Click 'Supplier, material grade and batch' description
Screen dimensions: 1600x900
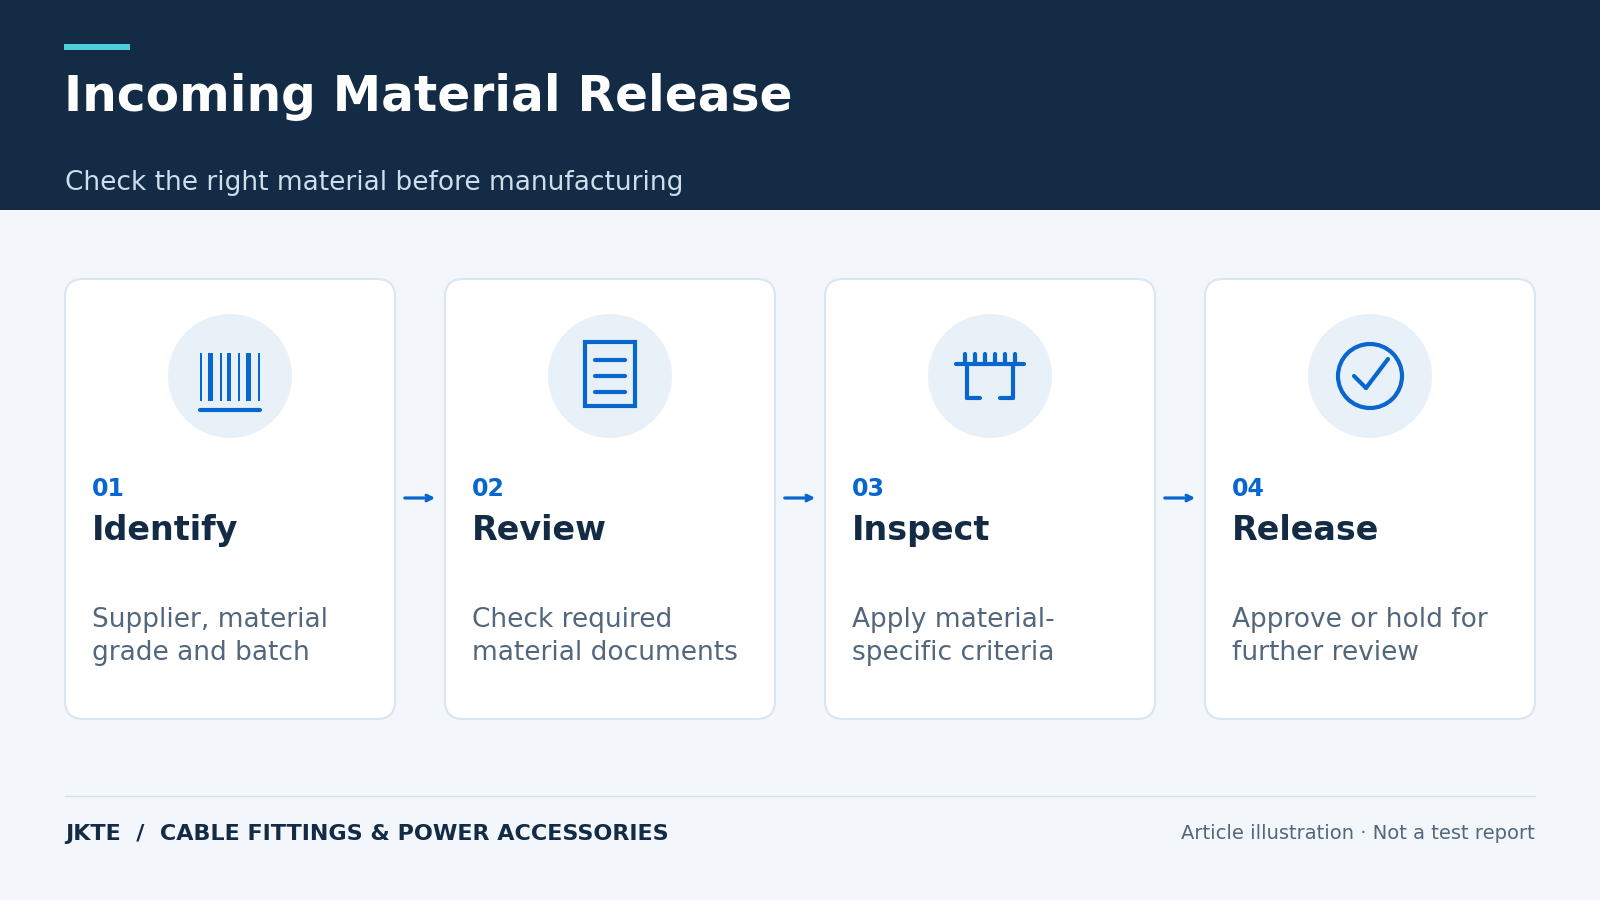pos(210,635)
